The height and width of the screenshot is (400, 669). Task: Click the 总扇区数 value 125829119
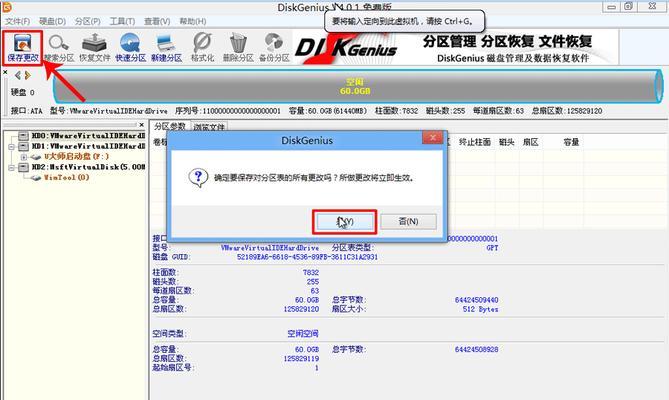point(301,359)
